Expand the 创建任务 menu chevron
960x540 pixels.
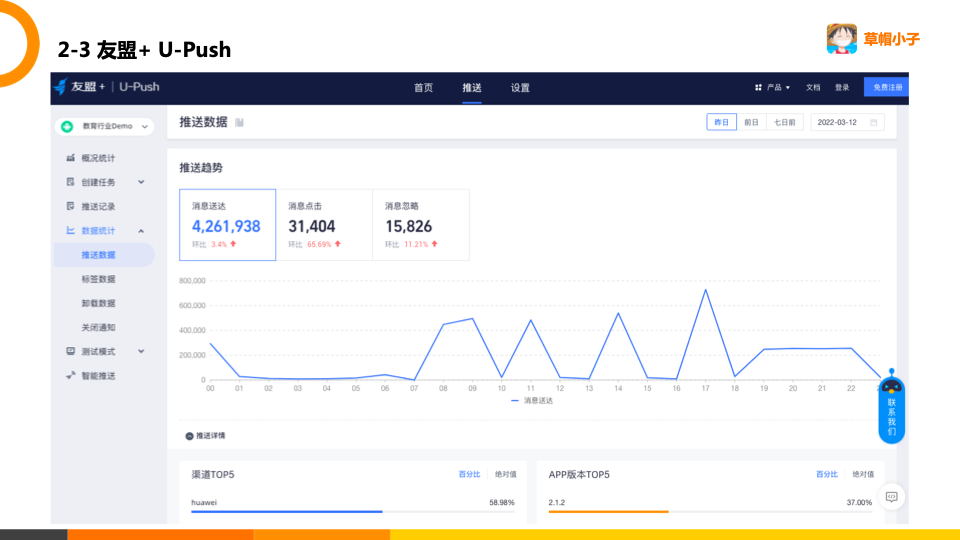141,182
